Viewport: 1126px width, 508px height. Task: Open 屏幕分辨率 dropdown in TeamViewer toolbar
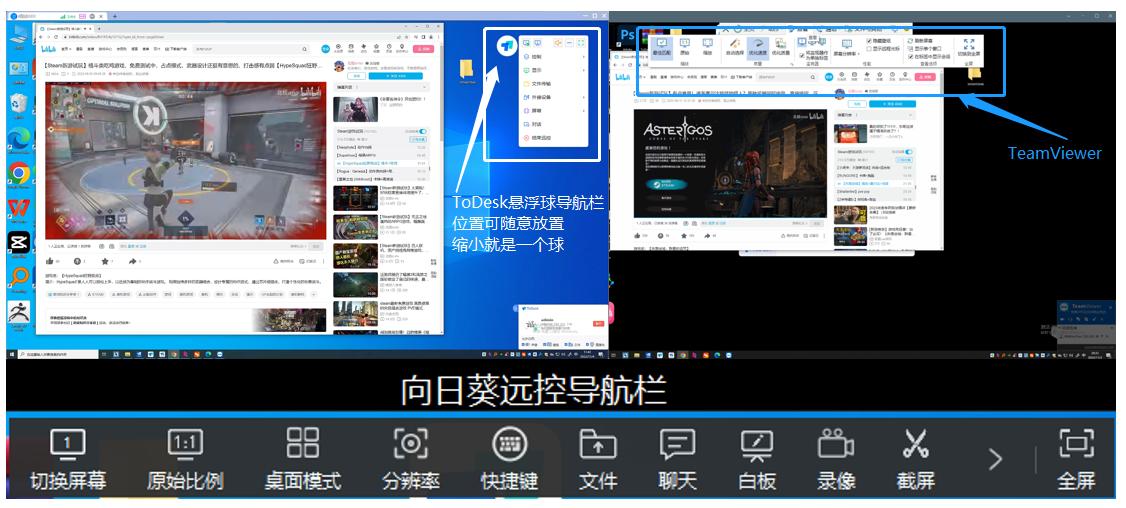[x=847, y=48]
